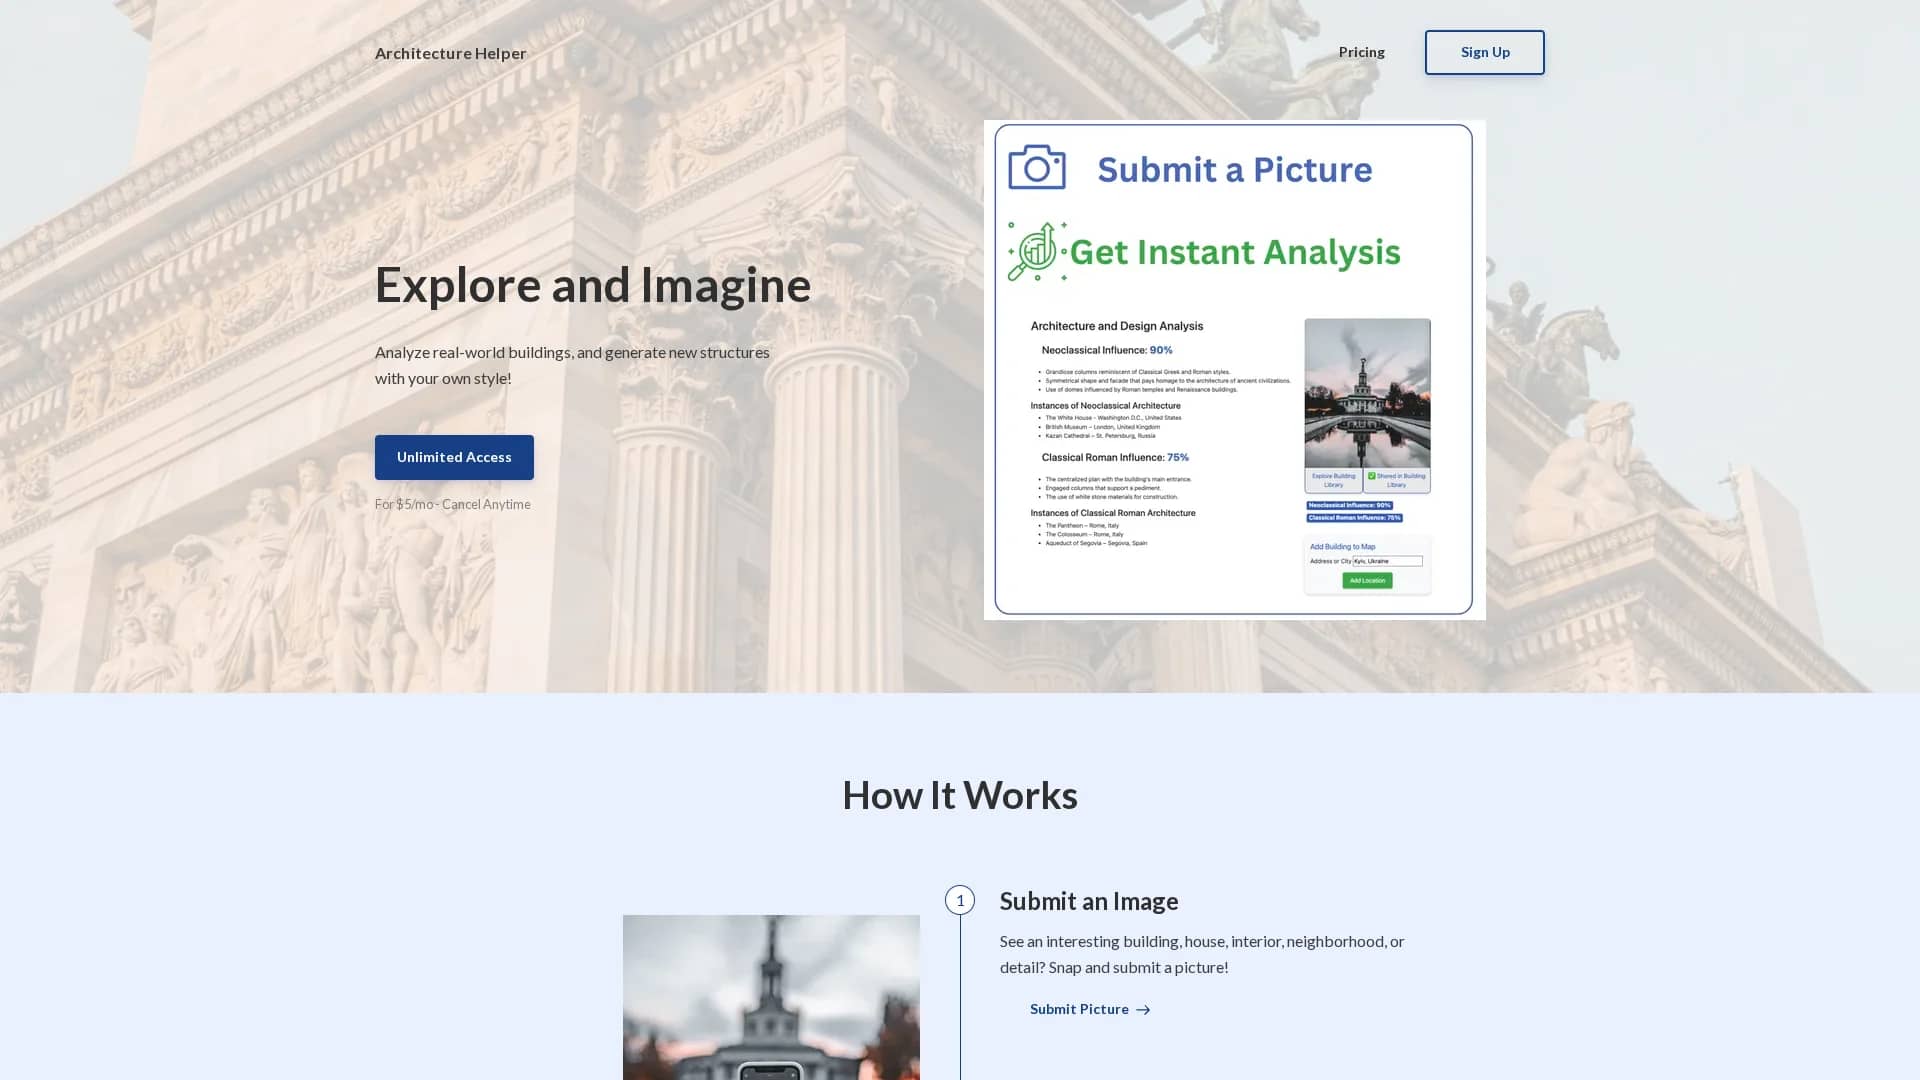Open the Submit a Picture promo image
Viewport: 1920px width, 1080px height.
(1234, 369)
